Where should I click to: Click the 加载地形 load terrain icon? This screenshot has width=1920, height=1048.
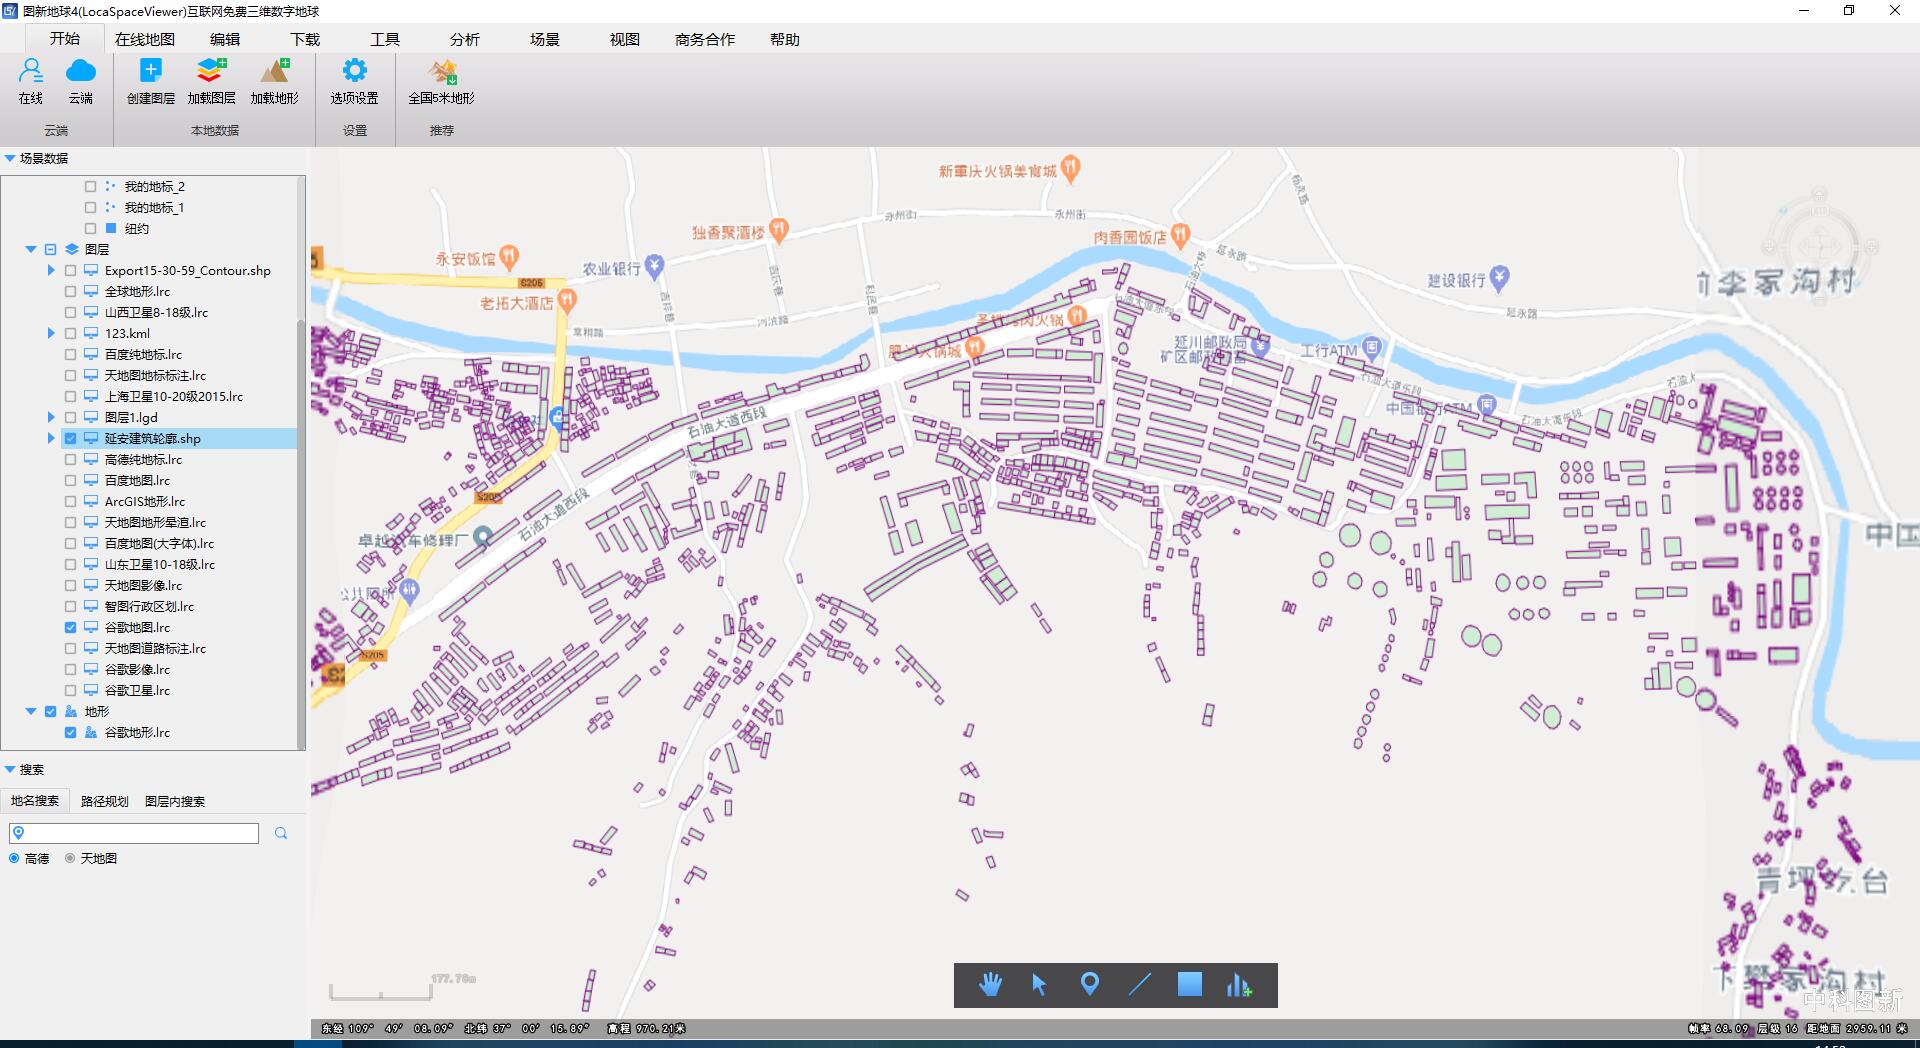point(275,72)
